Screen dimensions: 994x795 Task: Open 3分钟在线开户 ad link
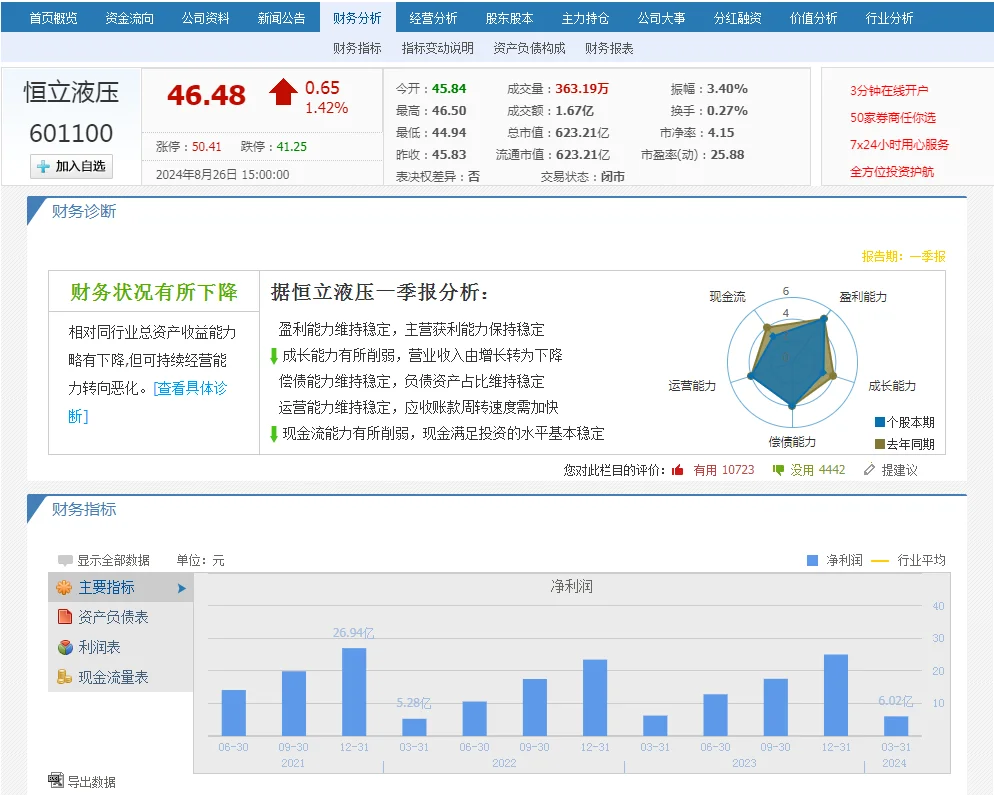pyautogui.click(x=889, y=91)
